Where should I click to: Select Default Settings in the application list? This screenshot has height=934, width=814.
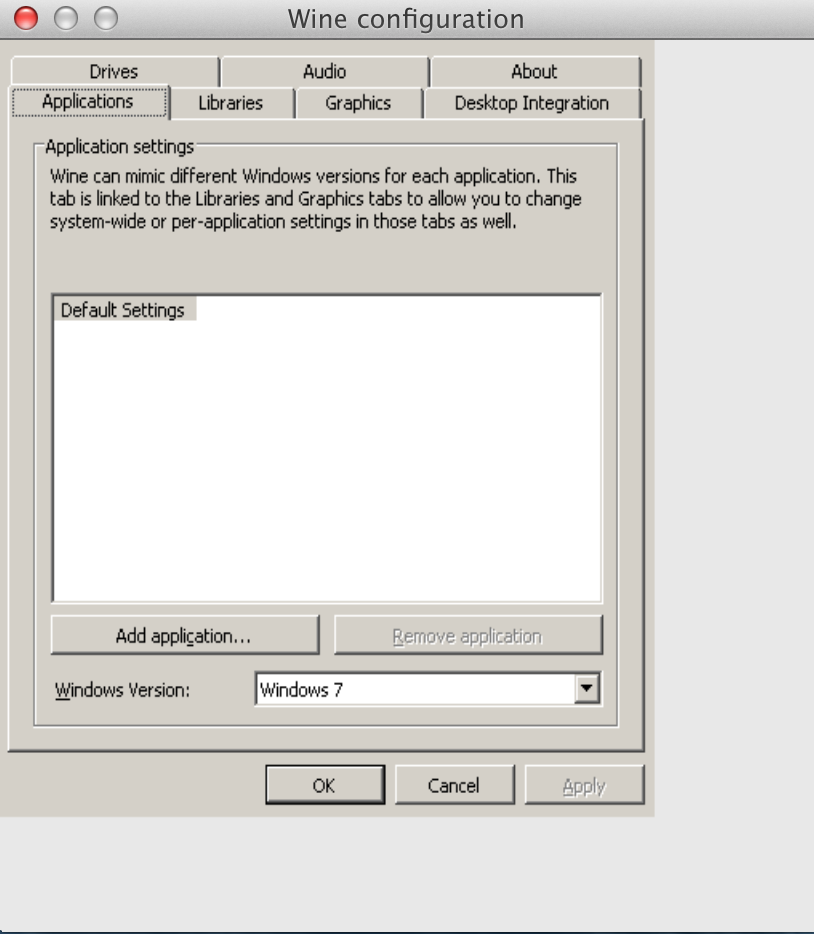[123, 310]
